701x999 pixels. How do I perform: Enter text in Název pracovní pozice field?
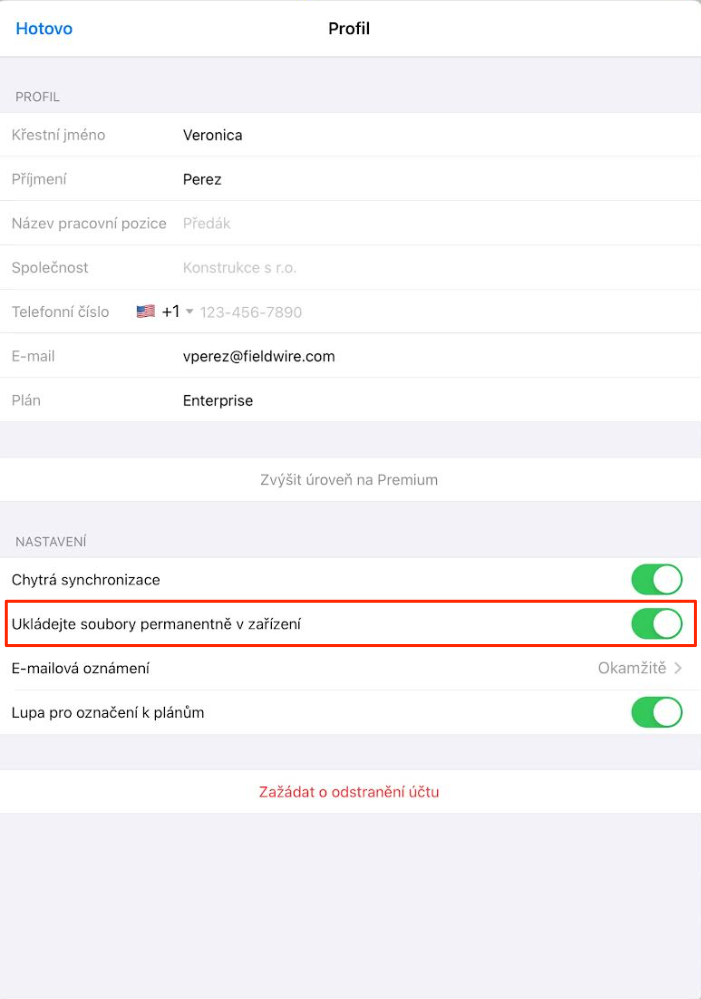click(400, 224)
